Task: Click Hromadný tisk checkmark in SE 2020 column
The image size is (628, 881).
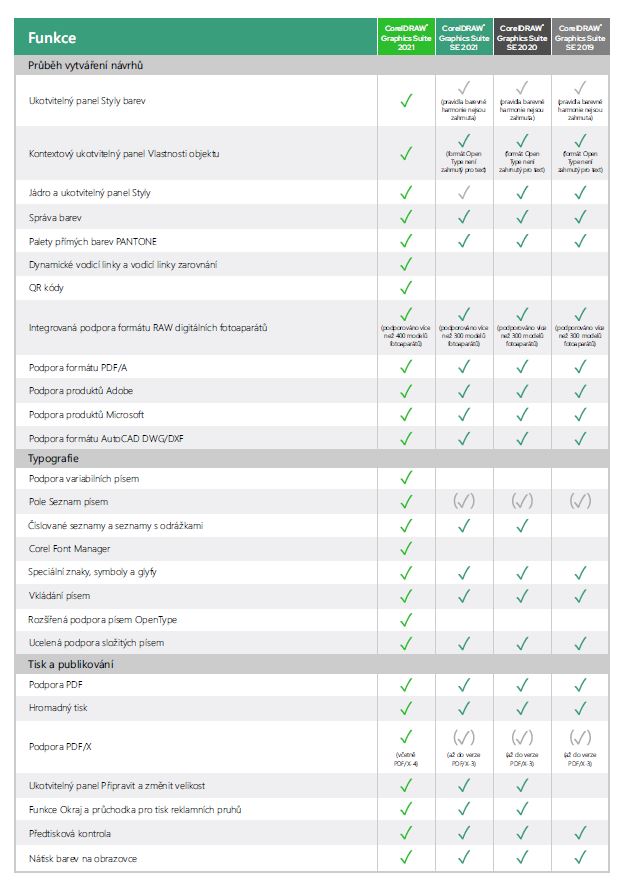Action: [x=522, y=708]
